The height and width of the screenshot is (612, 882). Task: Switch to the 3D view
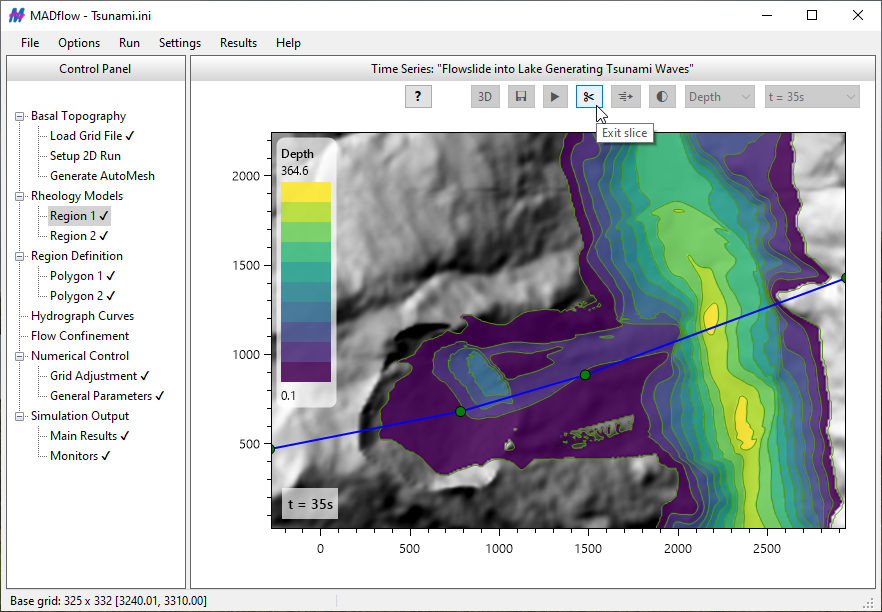(485, 97)
